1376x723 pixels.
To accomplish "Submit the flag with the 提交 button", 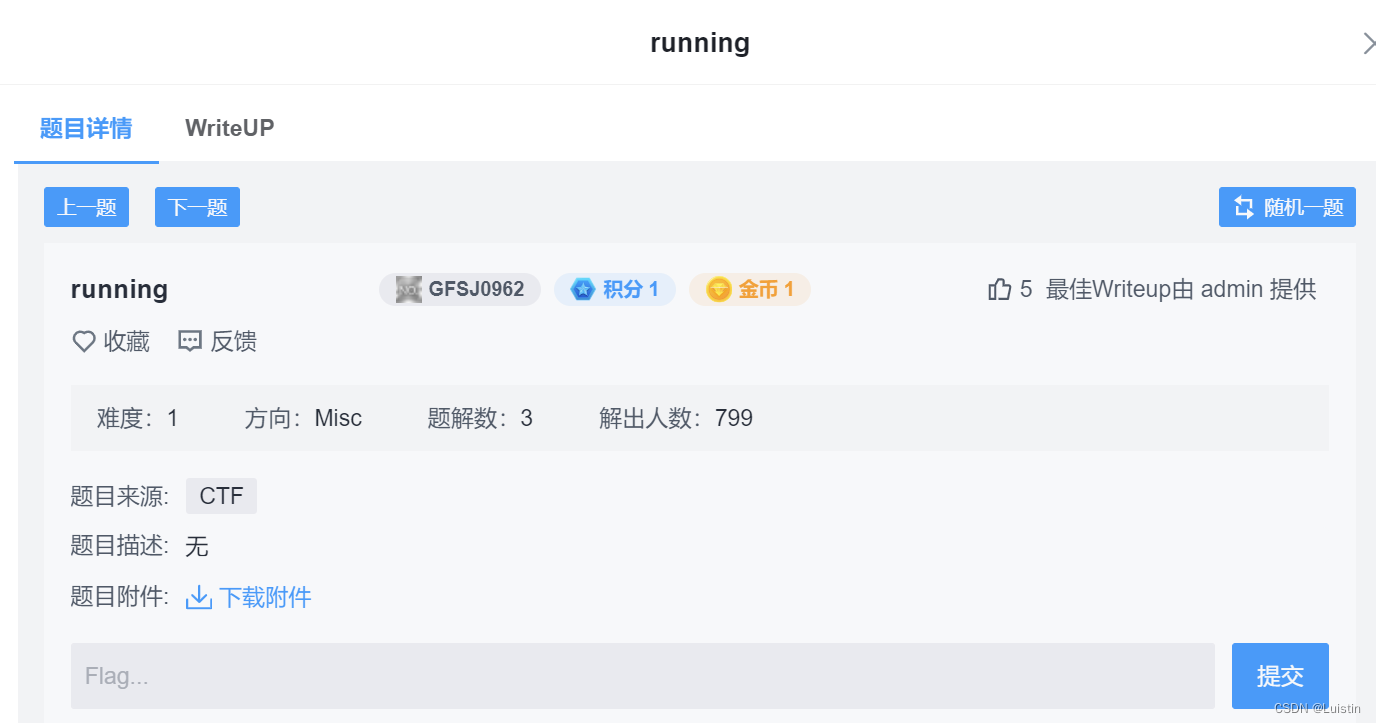I will (x=1279, y=676).
